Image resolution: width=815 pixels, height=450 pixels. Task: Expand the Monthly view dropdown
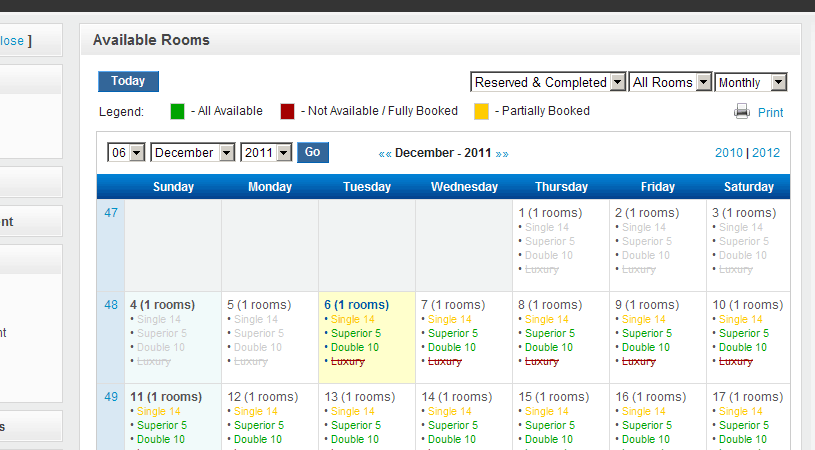pos(751,82)
